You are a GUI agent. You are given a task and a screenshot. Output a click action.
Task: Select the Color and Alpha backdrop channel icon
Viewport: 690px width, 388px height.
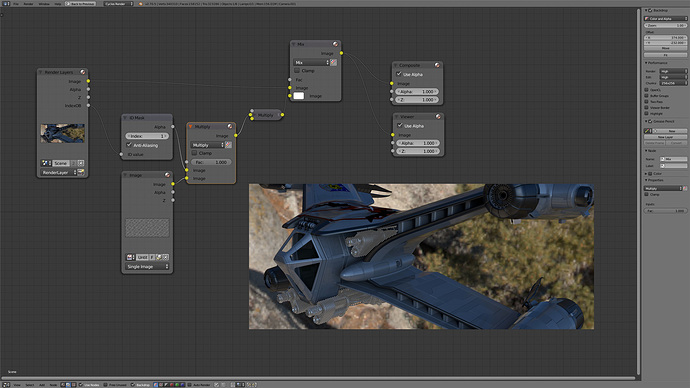click(156, 384)
